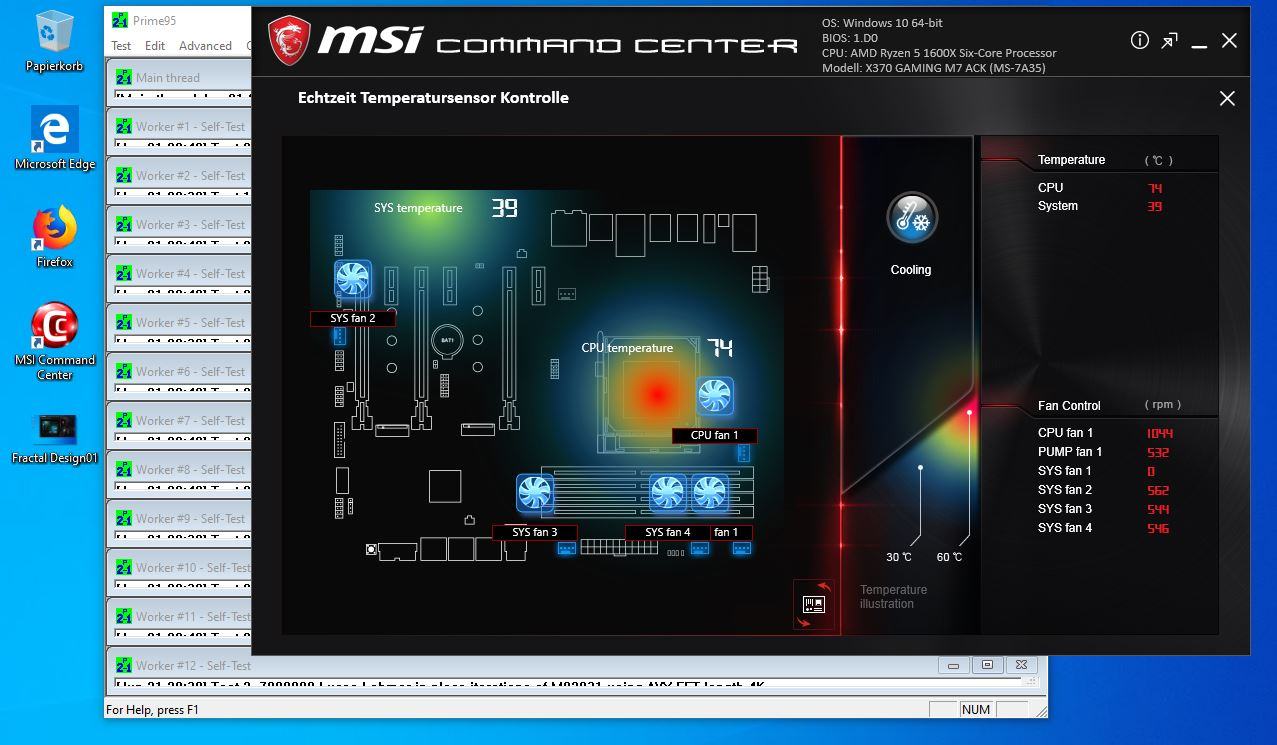
Task: Select the Microsoft Edge desktop shortcut
Action: click(54, 139)
